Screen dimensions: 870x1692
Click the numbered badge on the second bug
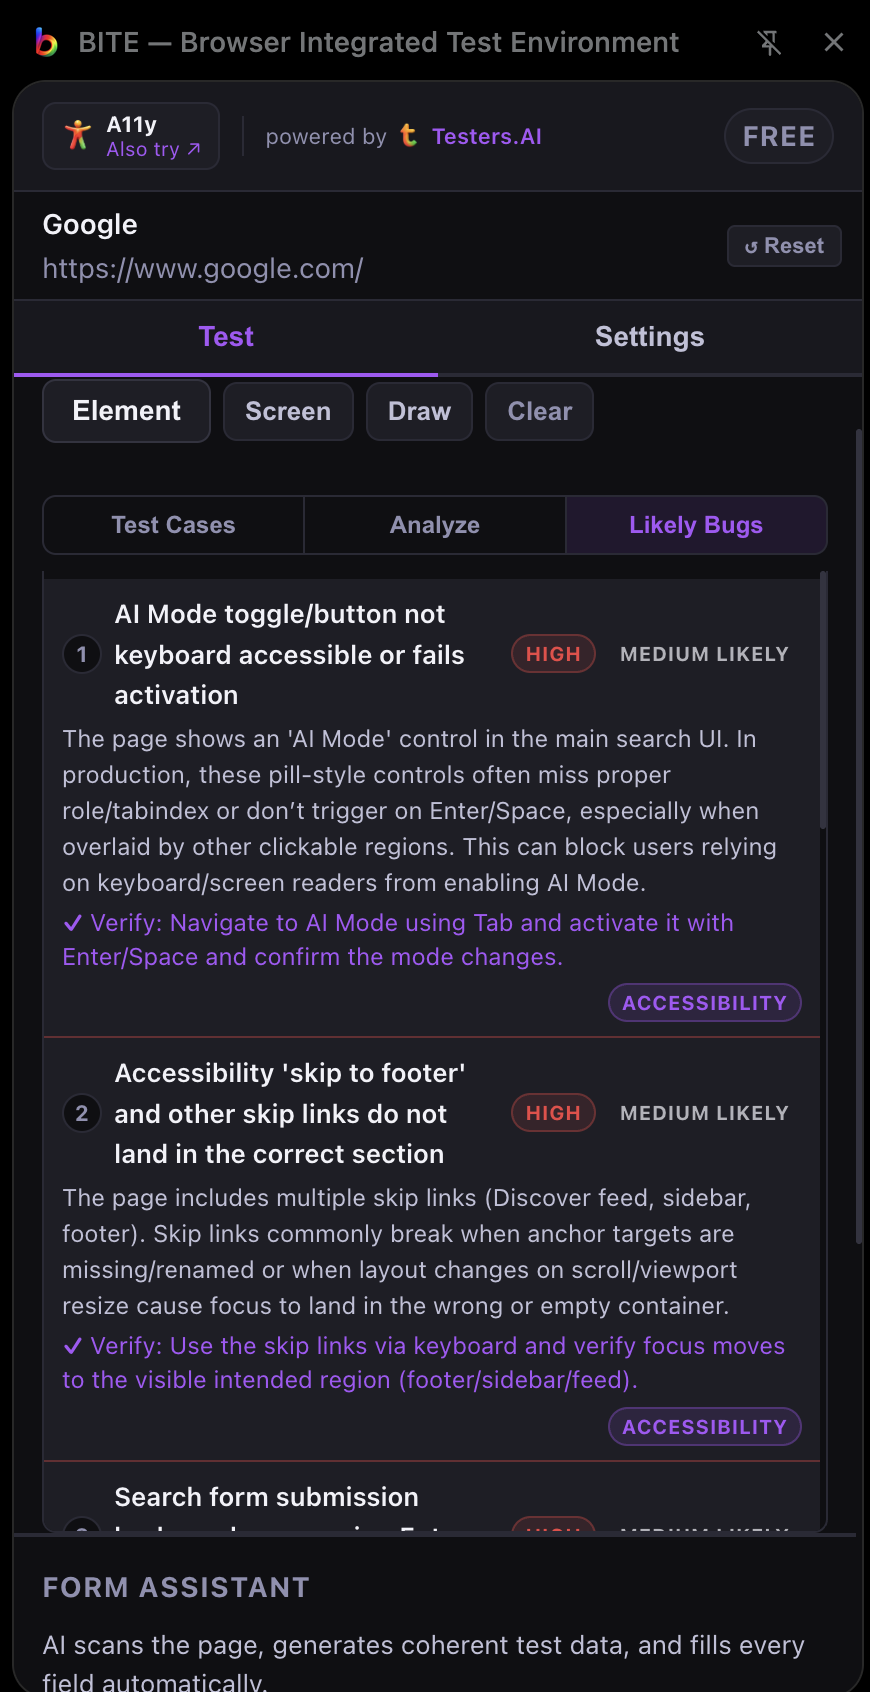coord(81,1113)
